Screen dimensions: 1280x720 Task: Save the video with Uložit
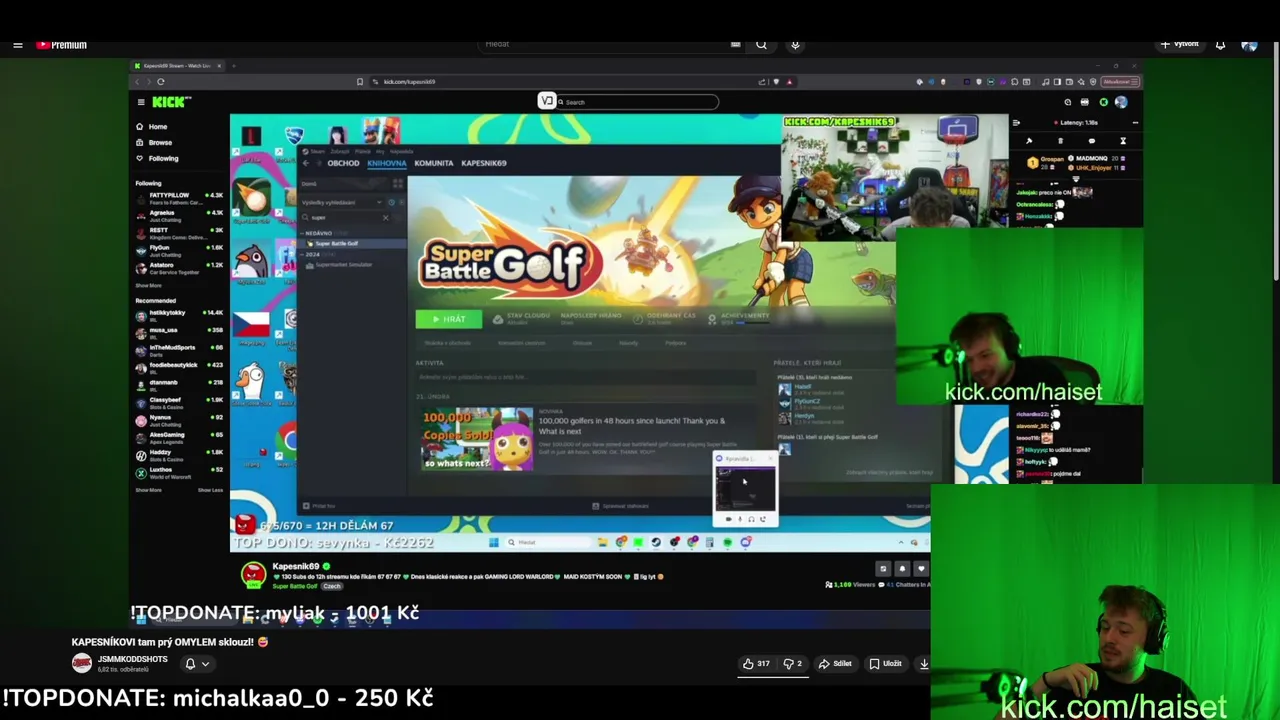pos(885,663)
